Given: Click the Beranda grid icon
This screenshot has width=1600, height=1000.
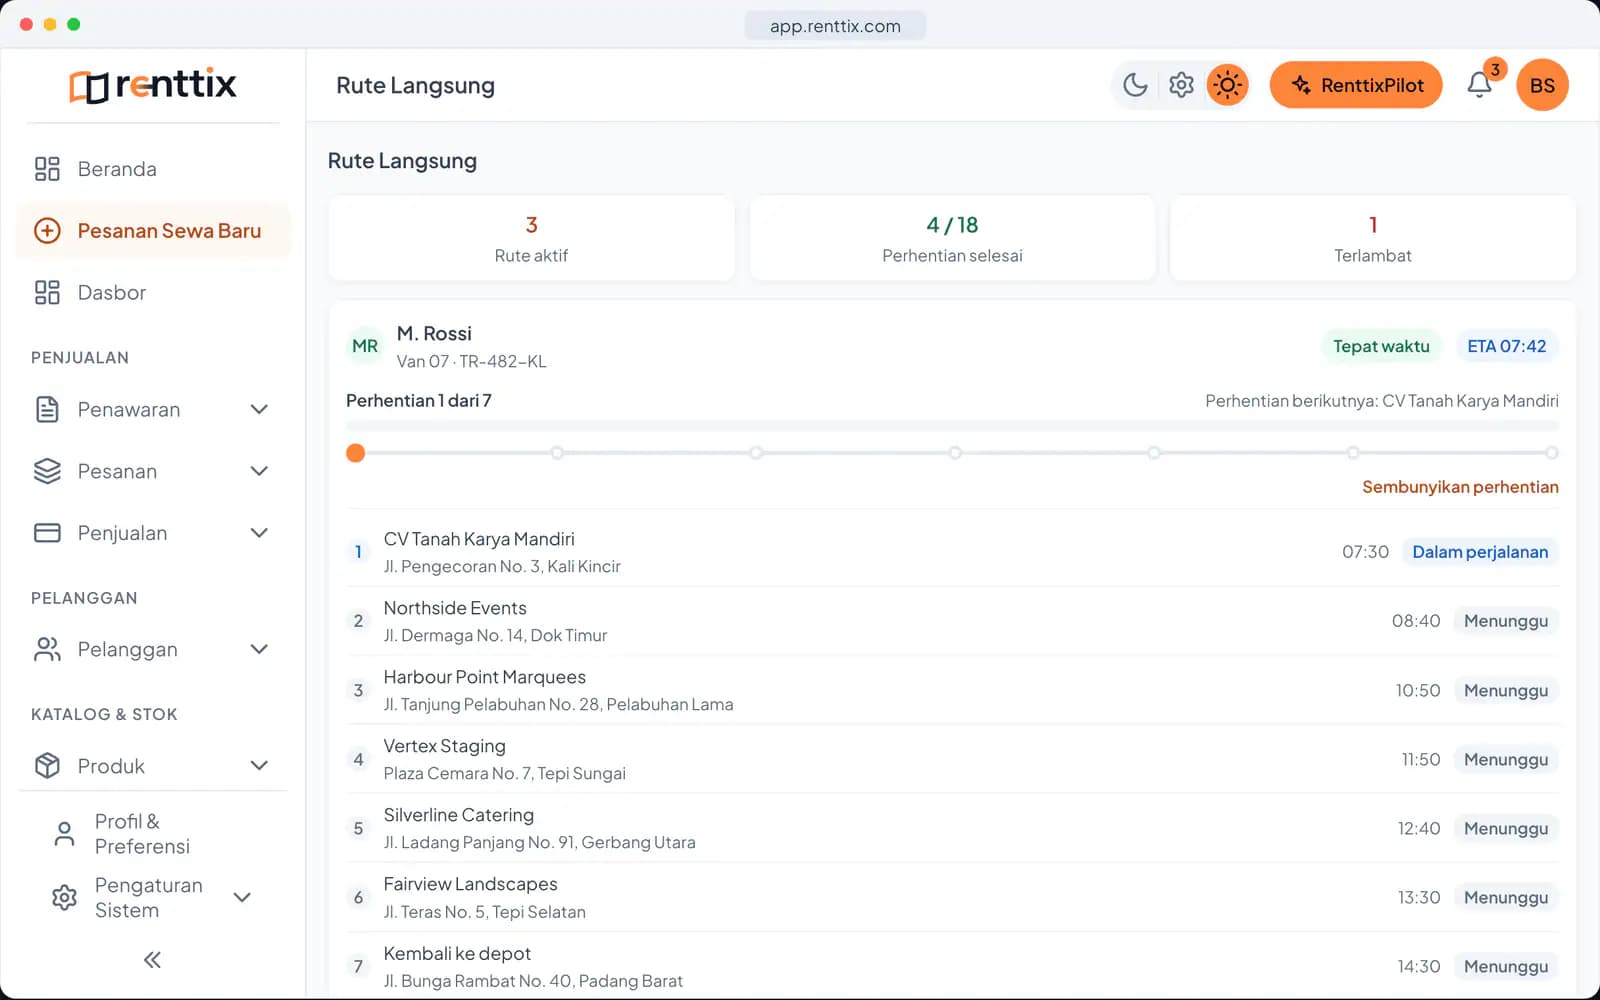Looking at the screenshot, I should [x=47, y=169].
